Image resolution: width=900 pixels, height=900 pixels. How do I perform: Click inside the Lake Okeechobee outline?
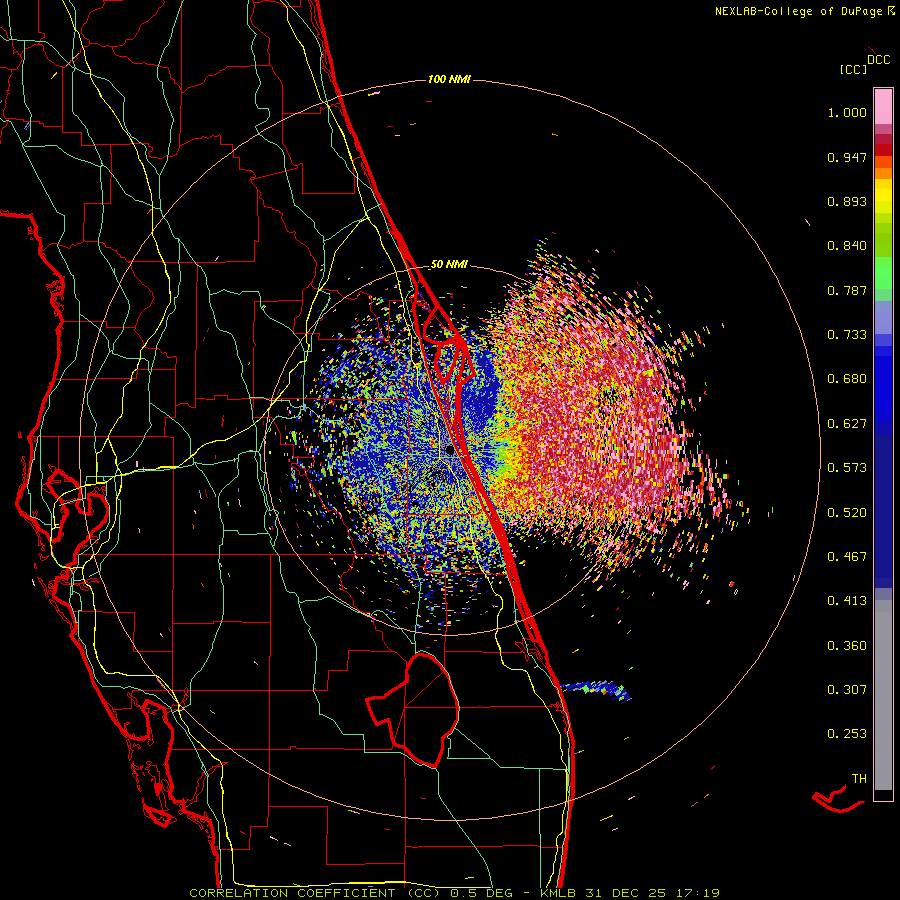pyautogui.click(x=425, y=709)
